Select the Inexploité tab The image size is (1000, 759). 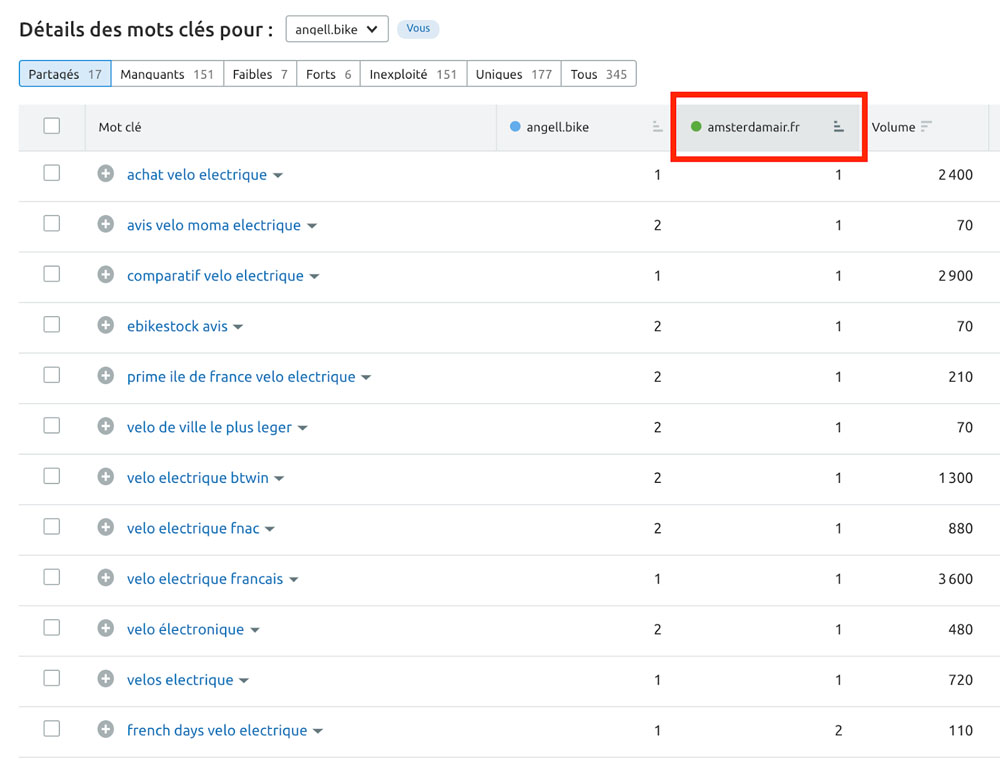[x=414, y=74]
